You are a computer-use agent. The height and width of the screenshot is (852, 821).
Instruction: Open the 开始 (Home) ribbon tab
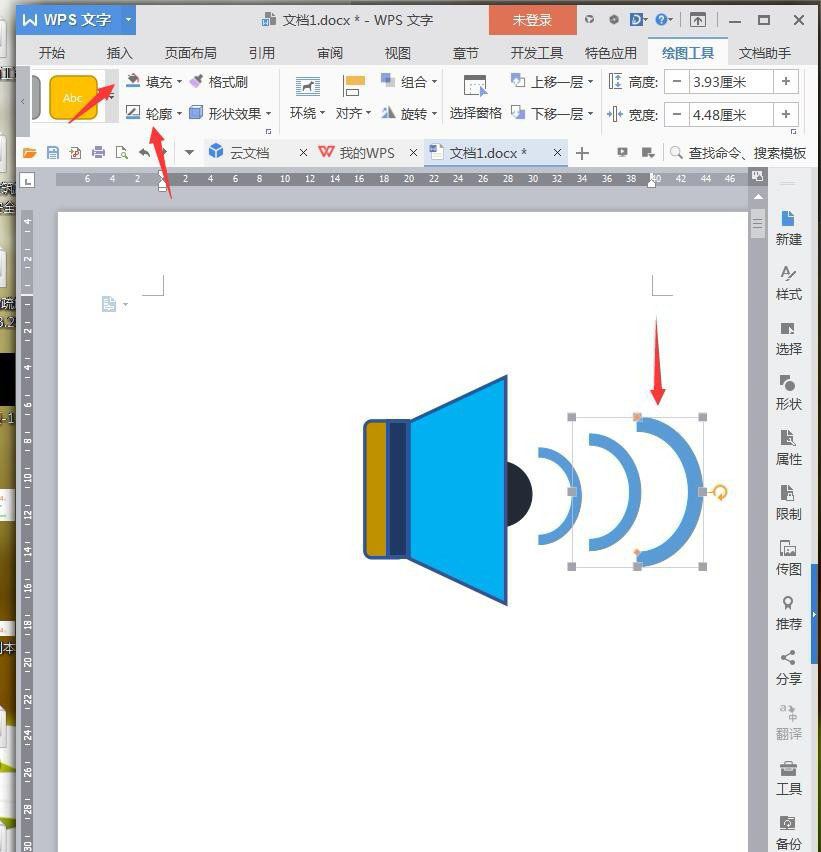coord(52,53)
